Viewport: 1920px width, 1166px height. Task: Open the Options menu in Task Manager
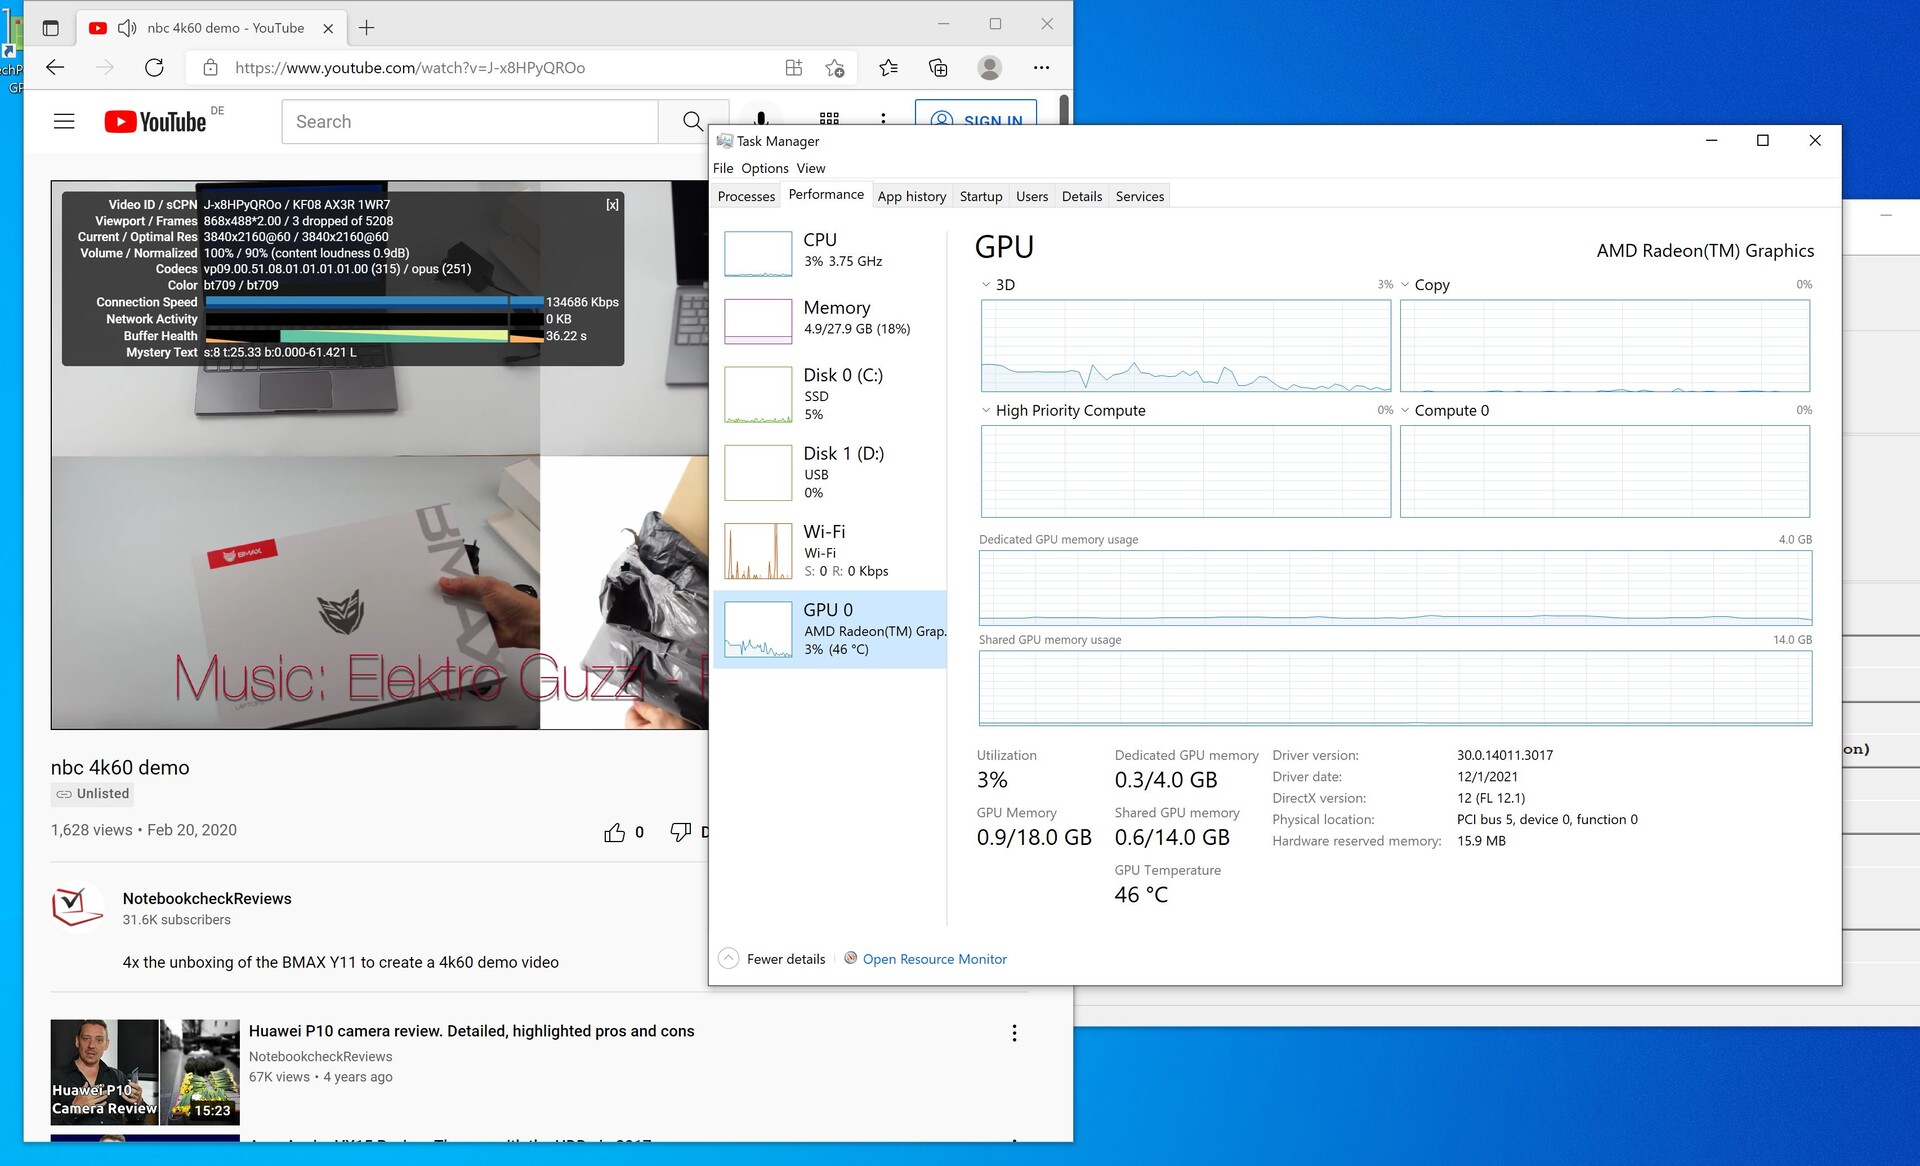pos(765,168)
